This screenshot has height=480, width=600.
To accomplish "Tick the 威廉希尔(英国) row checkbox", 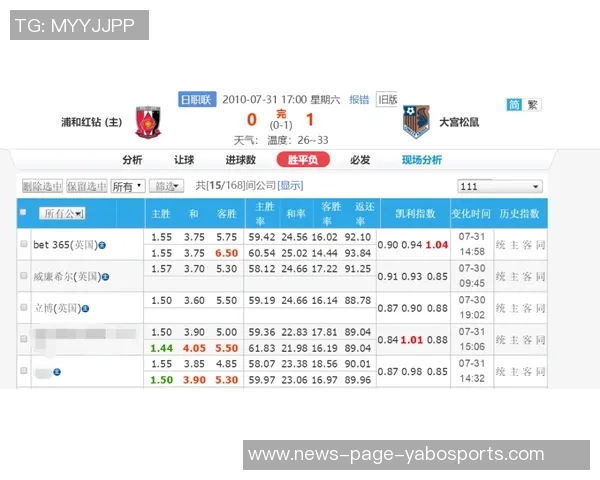I will [24, 275].
